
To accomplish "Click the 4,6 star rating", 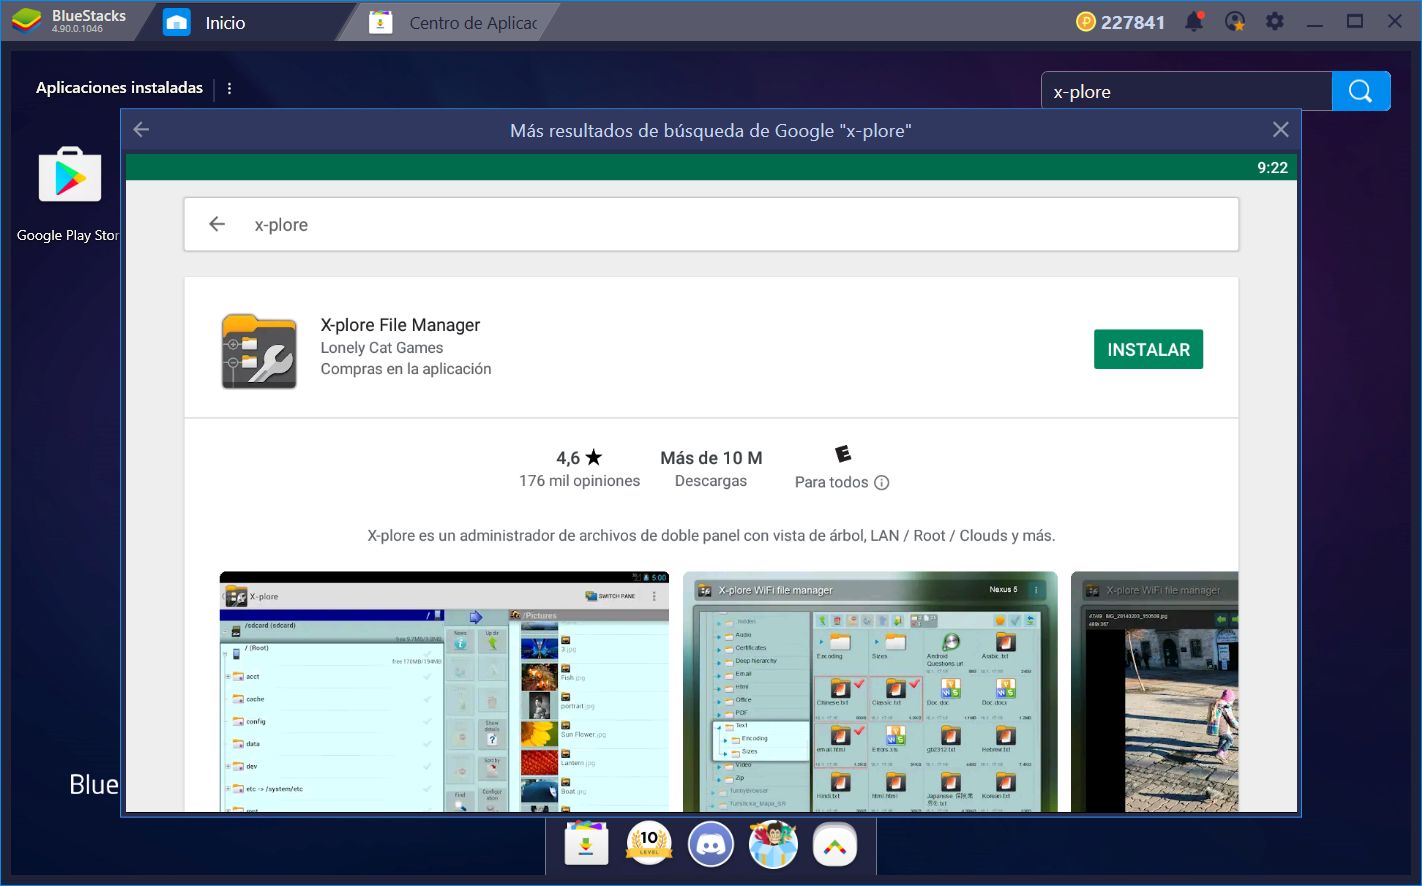I will point(579,458).
